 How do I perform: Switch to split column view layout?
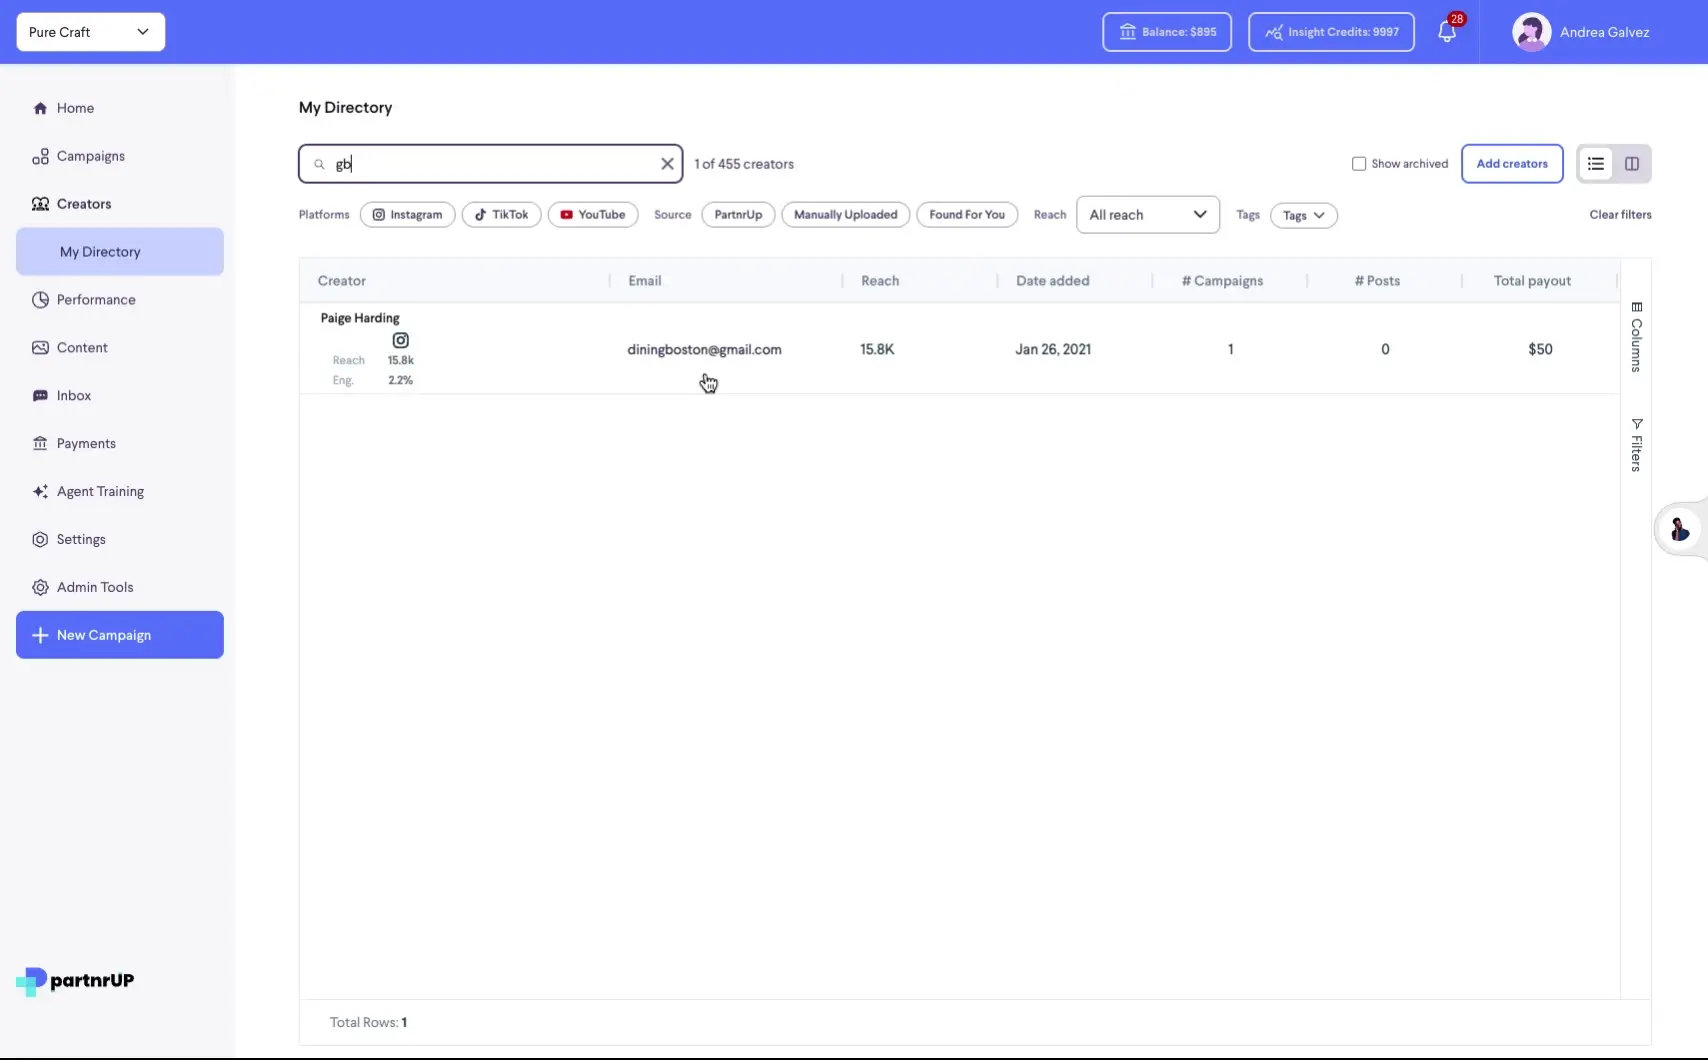[x=1632, y=164]
